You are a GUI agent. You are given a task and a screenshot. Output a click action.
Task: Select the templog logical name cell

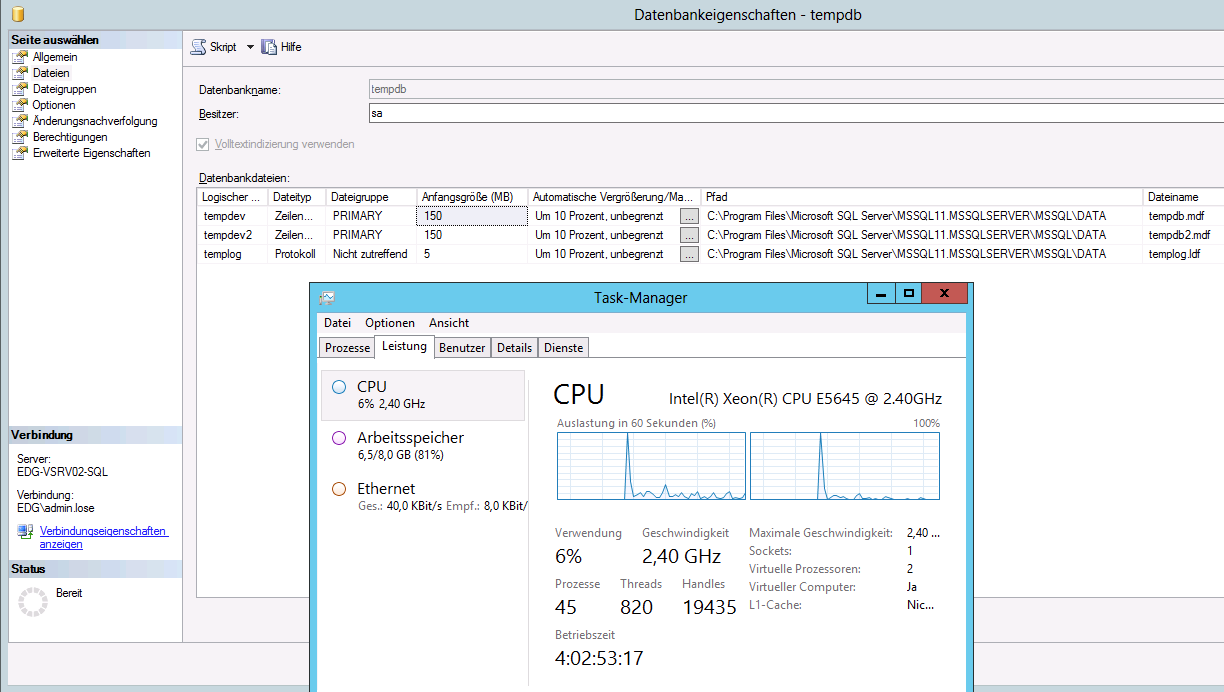pos(232,254)
